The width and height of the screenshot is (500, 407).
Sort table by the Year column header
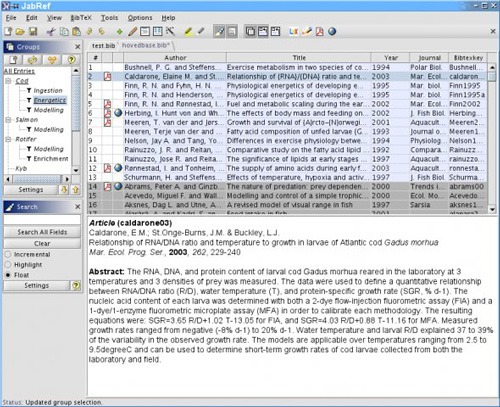click(390, 57)
